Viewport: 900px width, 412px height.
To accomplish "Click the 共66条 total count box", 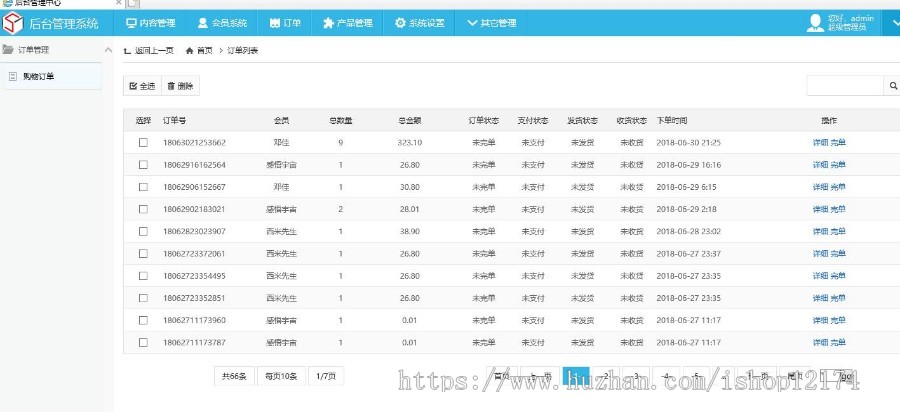I will tap(234, 376).
